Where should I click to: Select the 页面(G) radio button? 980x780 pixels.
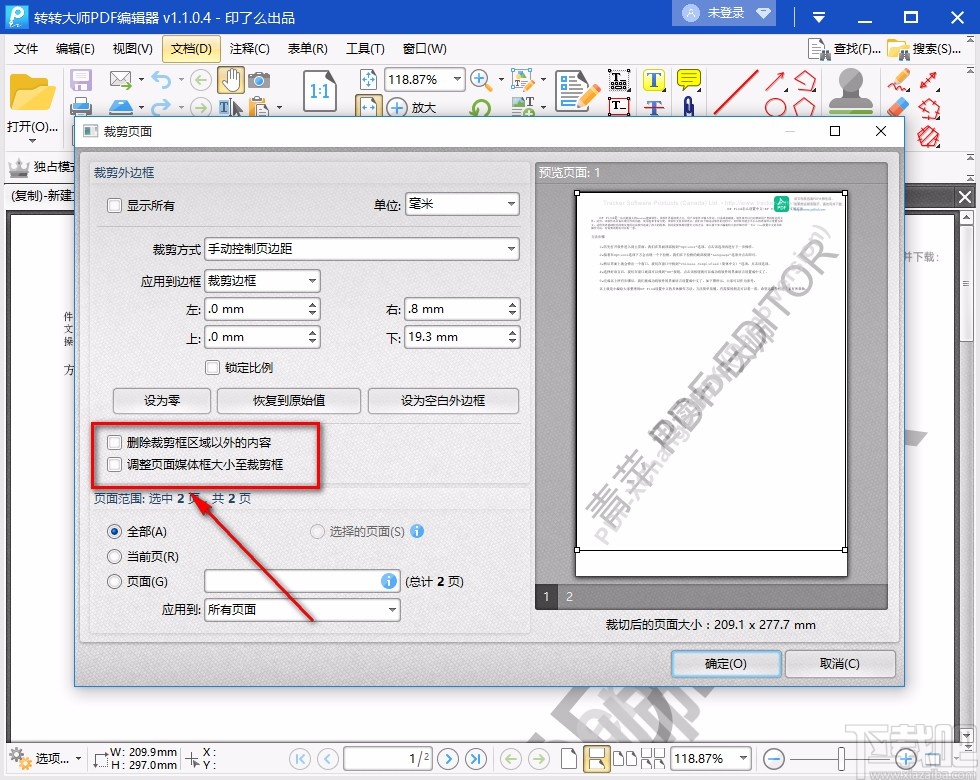pyautogui.click(x=114, y=581)
